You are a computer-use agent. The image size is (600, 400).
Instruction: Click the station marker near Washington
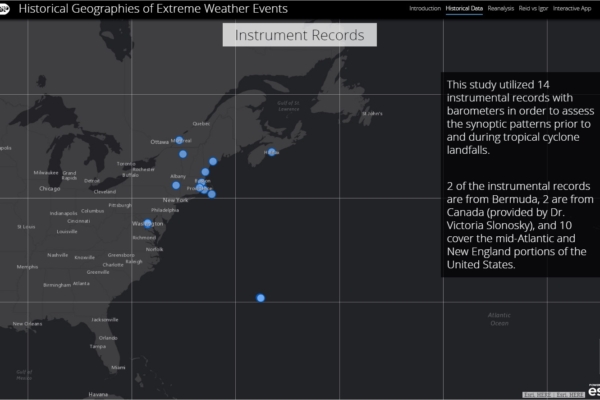pyautogui.click(x=148, y=223)
